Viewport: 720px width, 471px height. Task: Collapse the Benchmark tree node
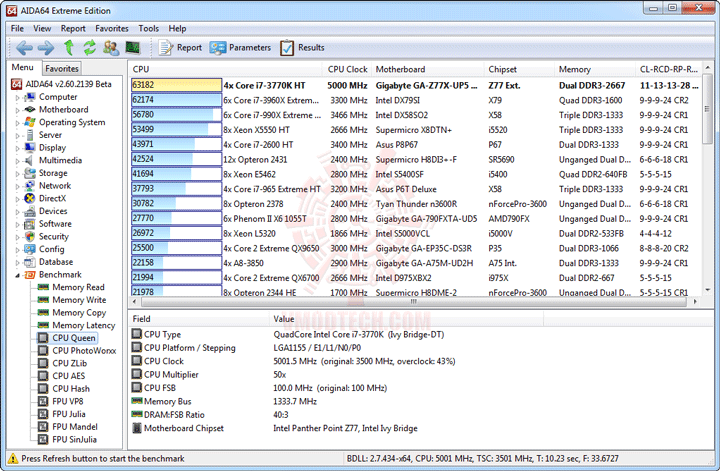click(17, 275)
